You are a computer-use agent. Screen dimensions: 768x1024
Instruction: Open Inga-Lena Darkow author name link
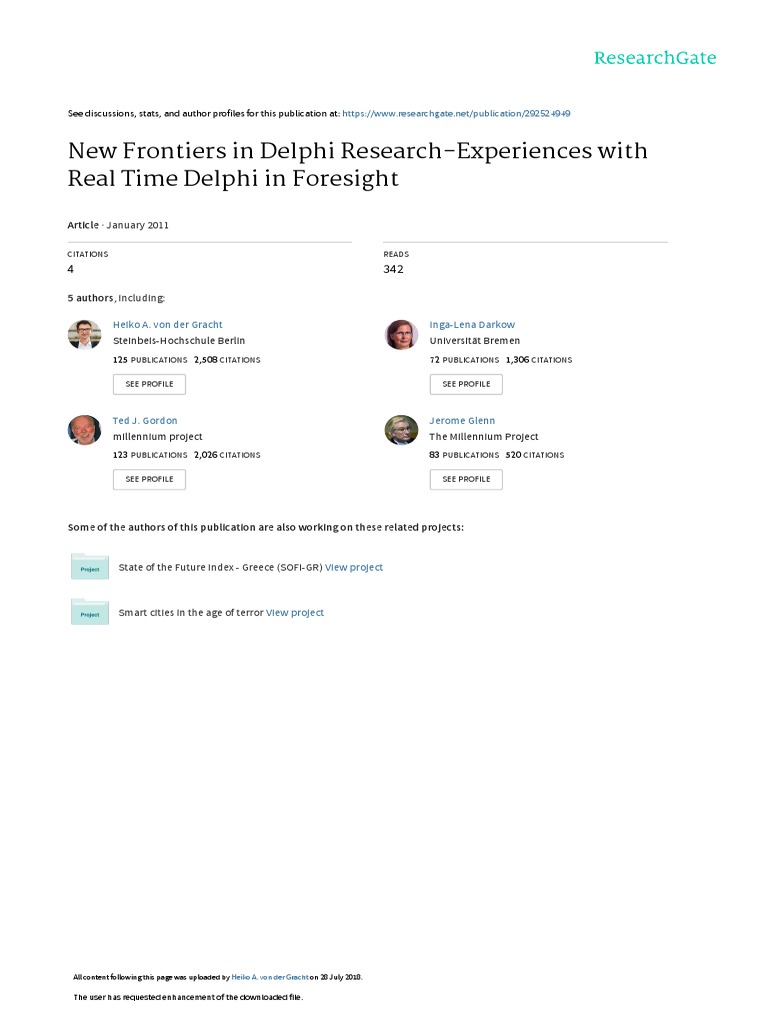tap(472, 325)
